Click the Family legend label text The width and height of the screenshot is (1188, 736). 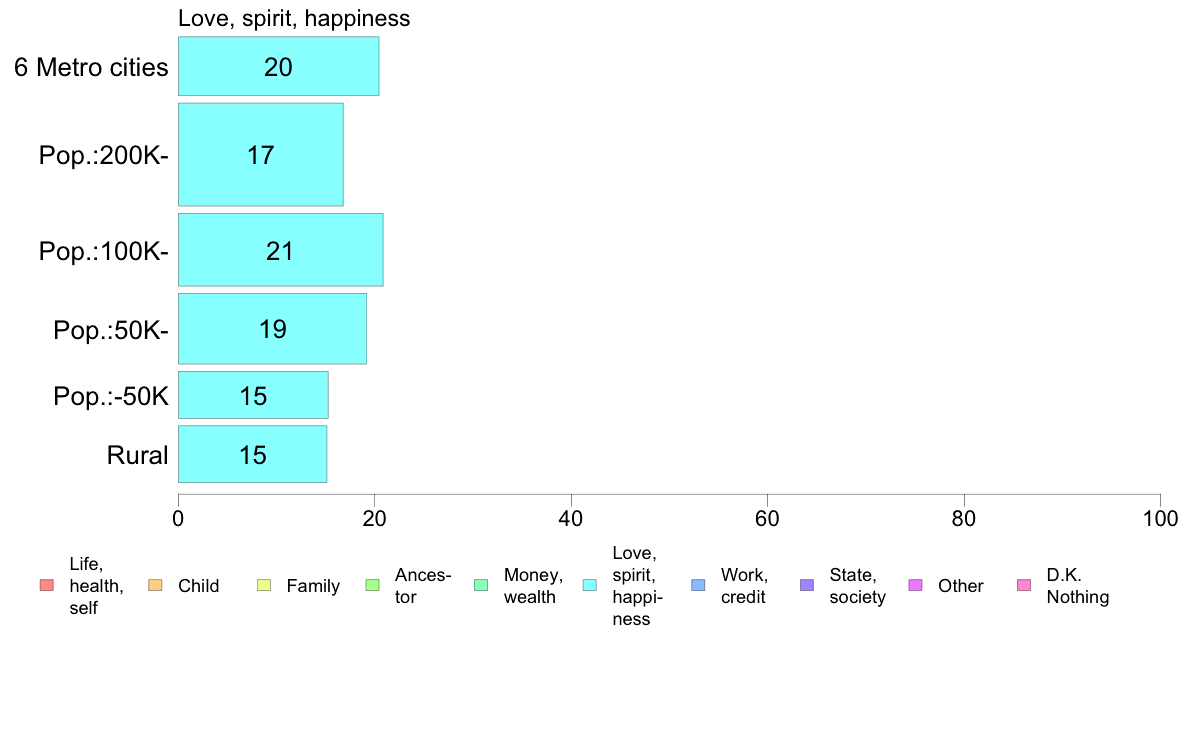[313, 586]
